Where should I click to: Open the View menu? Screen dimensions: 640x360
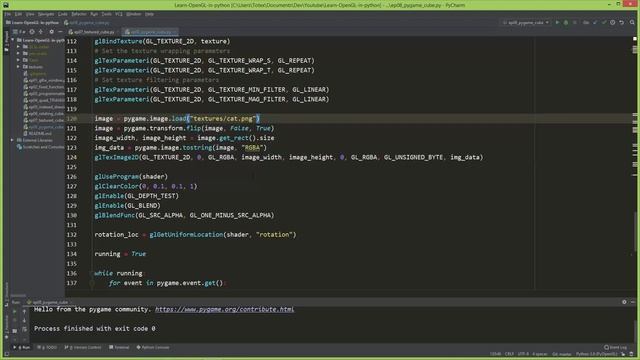30,14
